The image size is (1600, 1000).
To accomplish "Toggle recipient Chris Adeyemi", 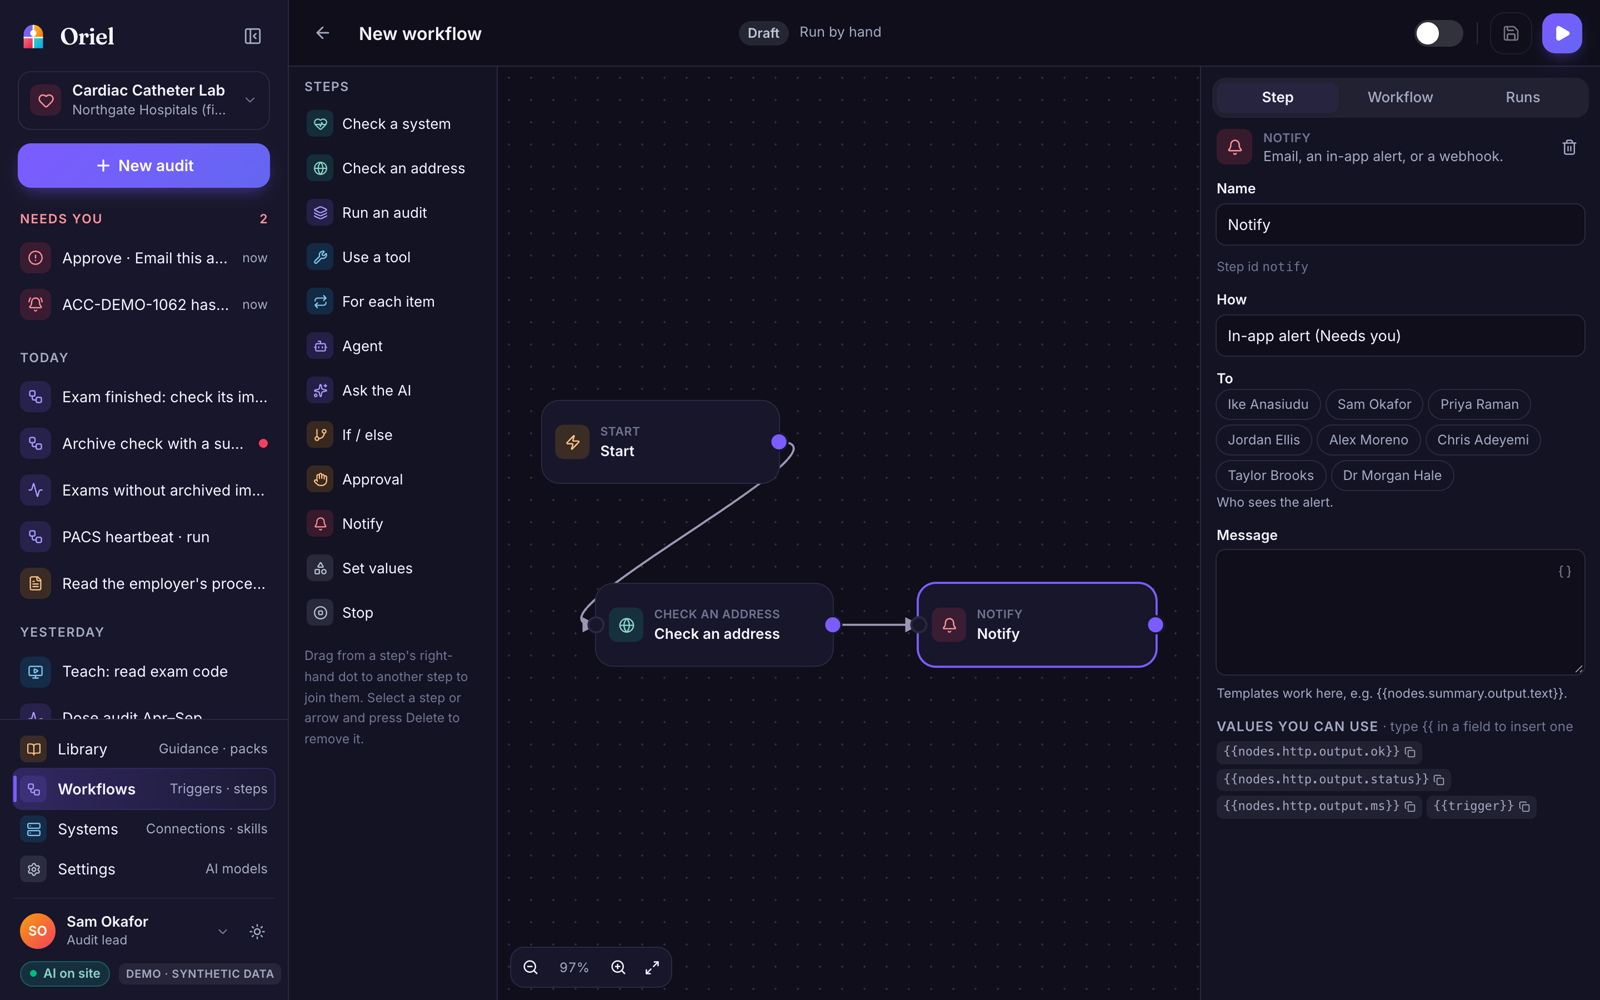I will coord(1483,440).
